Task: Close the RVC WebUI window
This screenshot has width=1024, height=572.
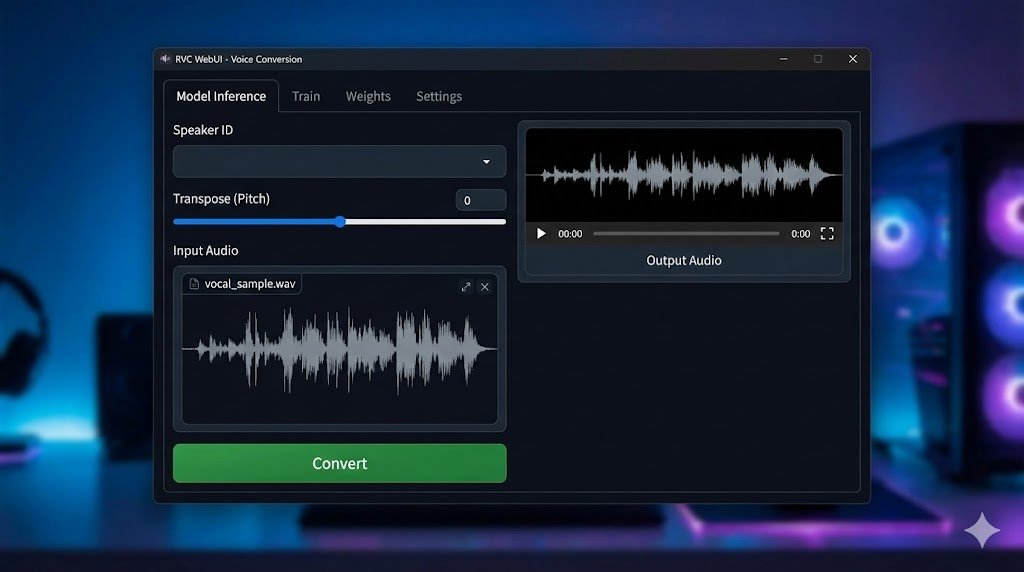Action: 852,59
